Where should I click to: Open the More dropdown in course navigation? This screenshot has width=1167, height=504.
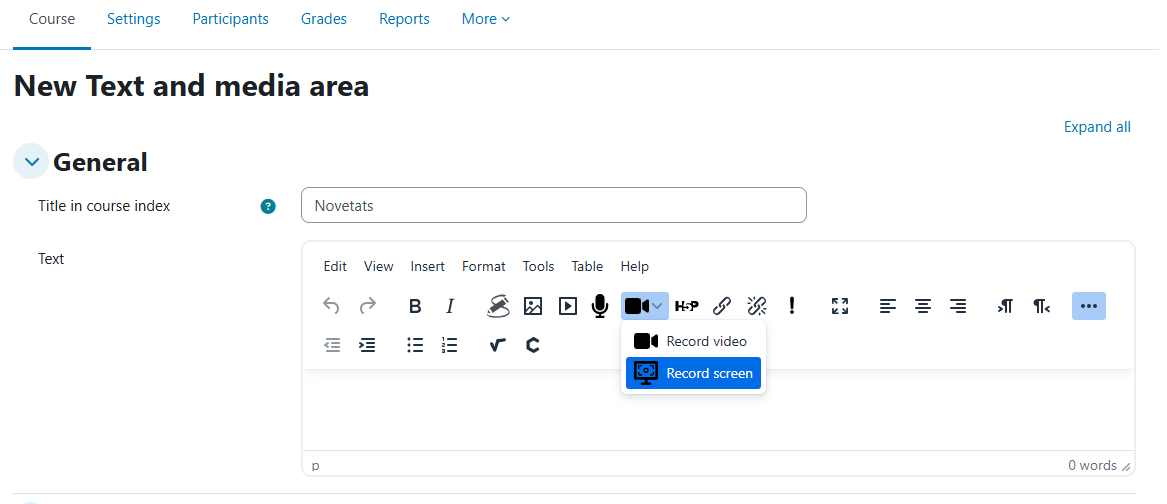pos(486,19)
